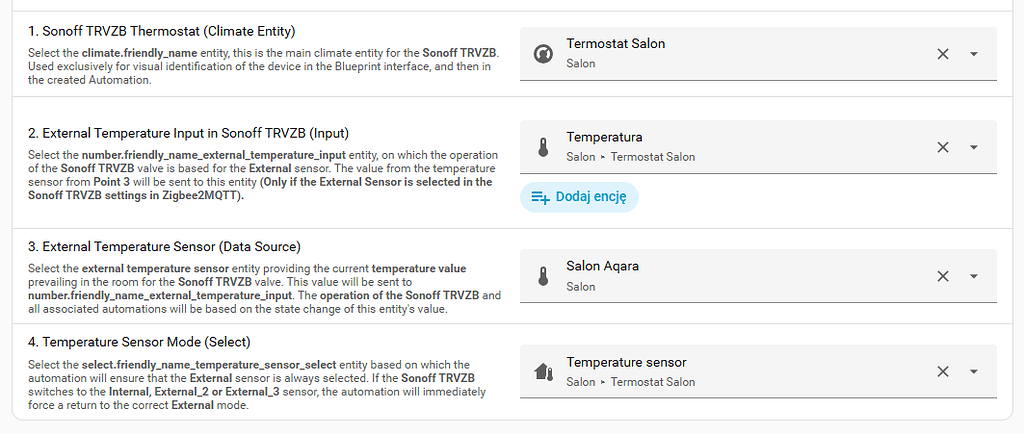Screen dimensions: 1024x434
Task: Clear the Termostat Salon entity selection
Action: 942,54
